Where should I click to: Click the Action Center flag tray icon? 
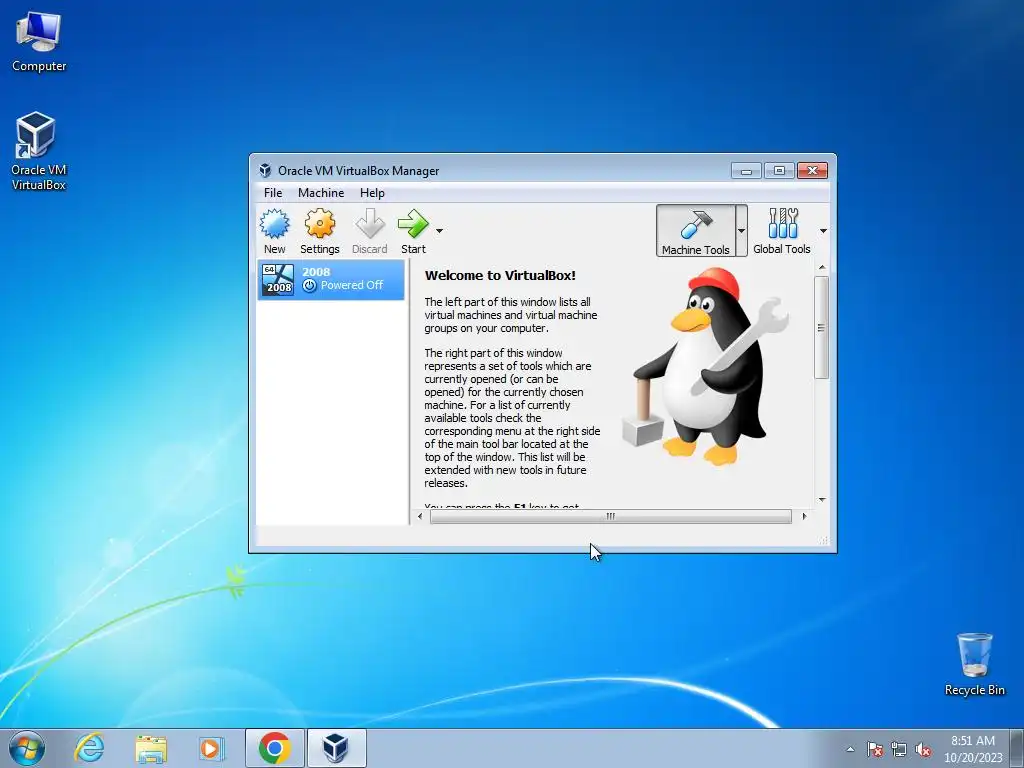pyautogui.click(x=874, y=749)
